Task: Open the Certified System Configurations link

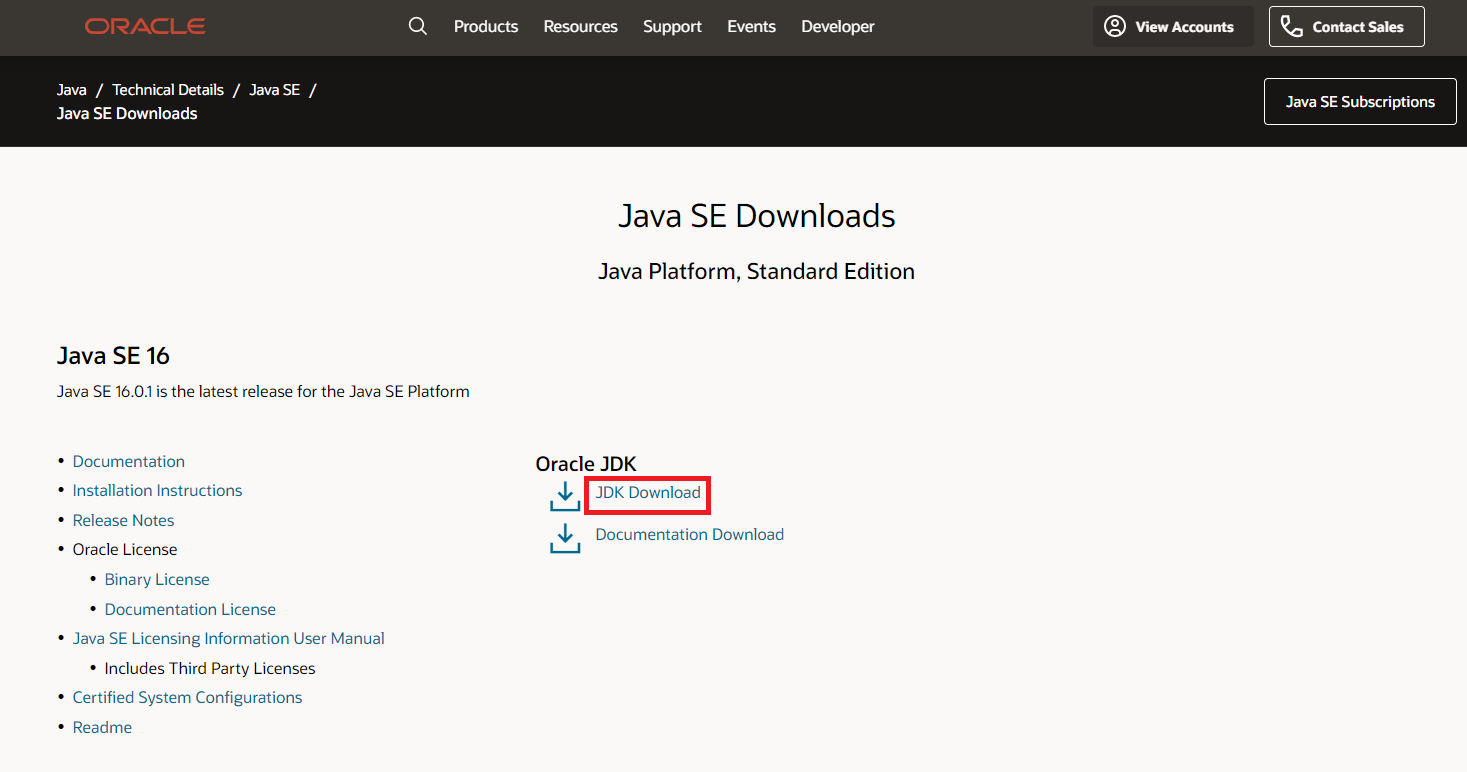Action: [188, 698]
